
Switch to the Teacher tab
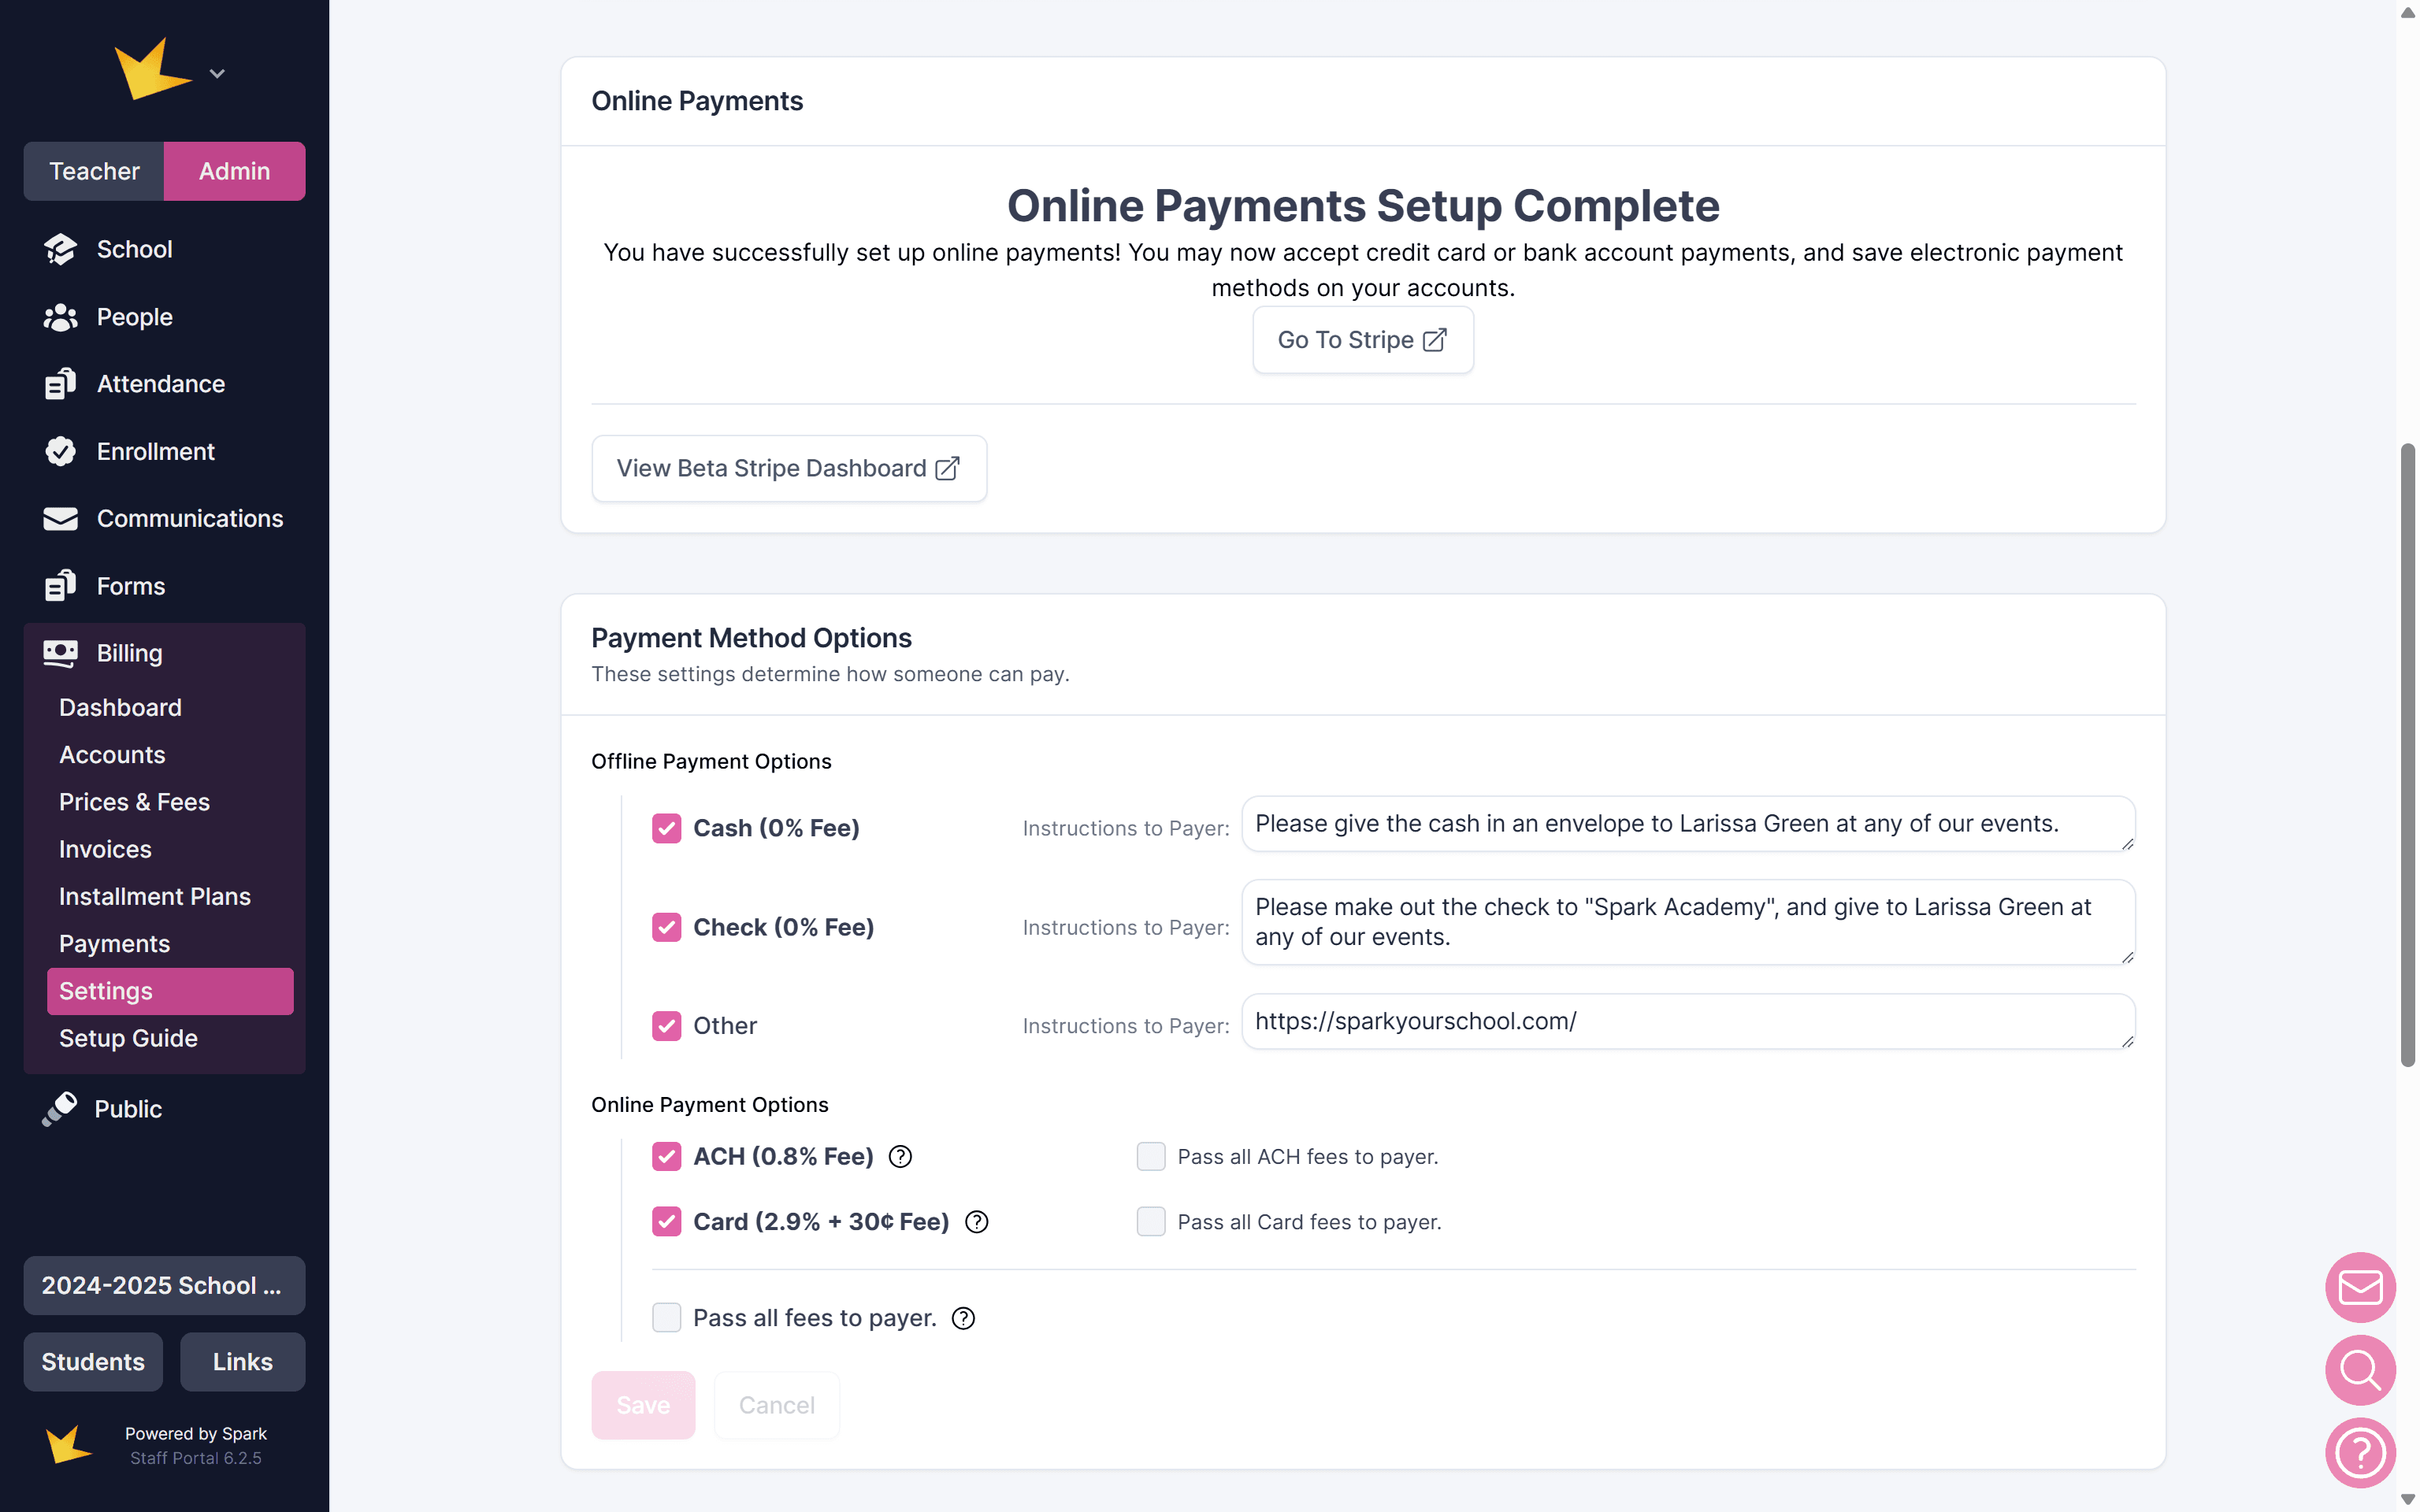(94, 171)
